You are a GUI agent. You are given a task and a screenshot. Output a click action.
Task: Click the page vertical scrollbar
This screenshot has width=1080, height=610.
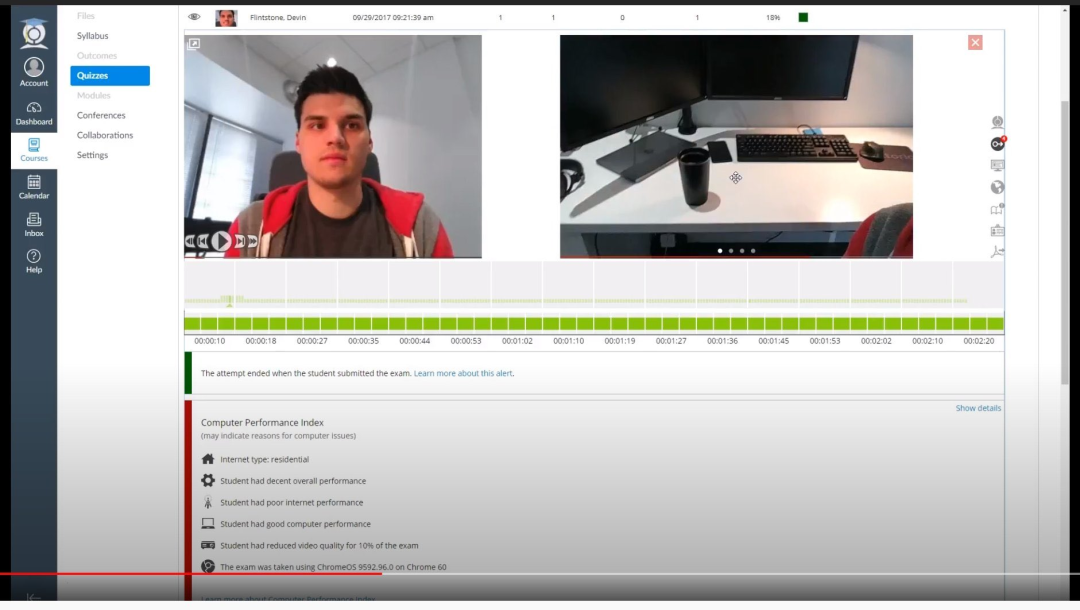[1065, 241]
